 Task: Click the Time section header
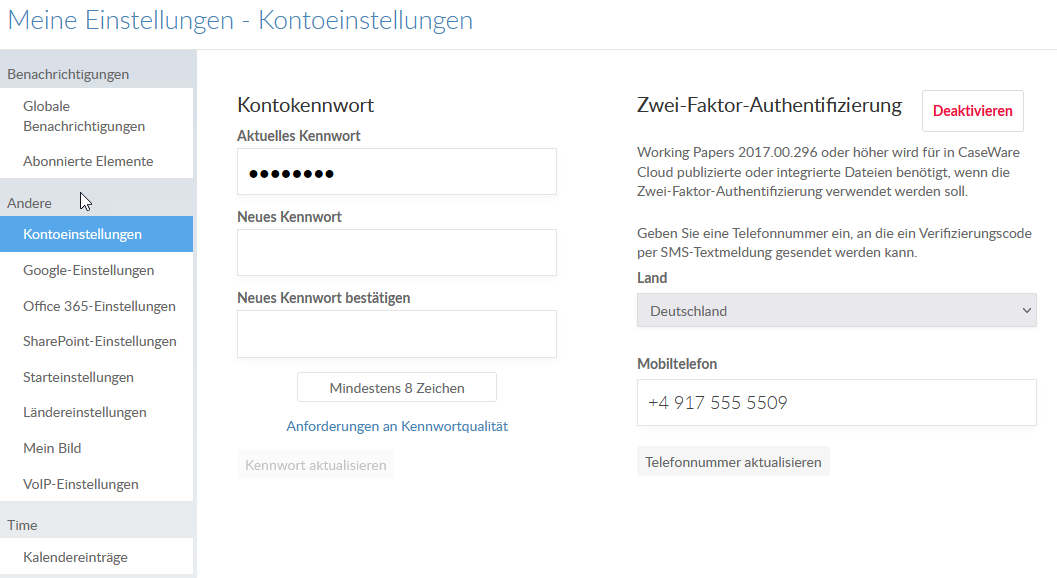(22, 525)
